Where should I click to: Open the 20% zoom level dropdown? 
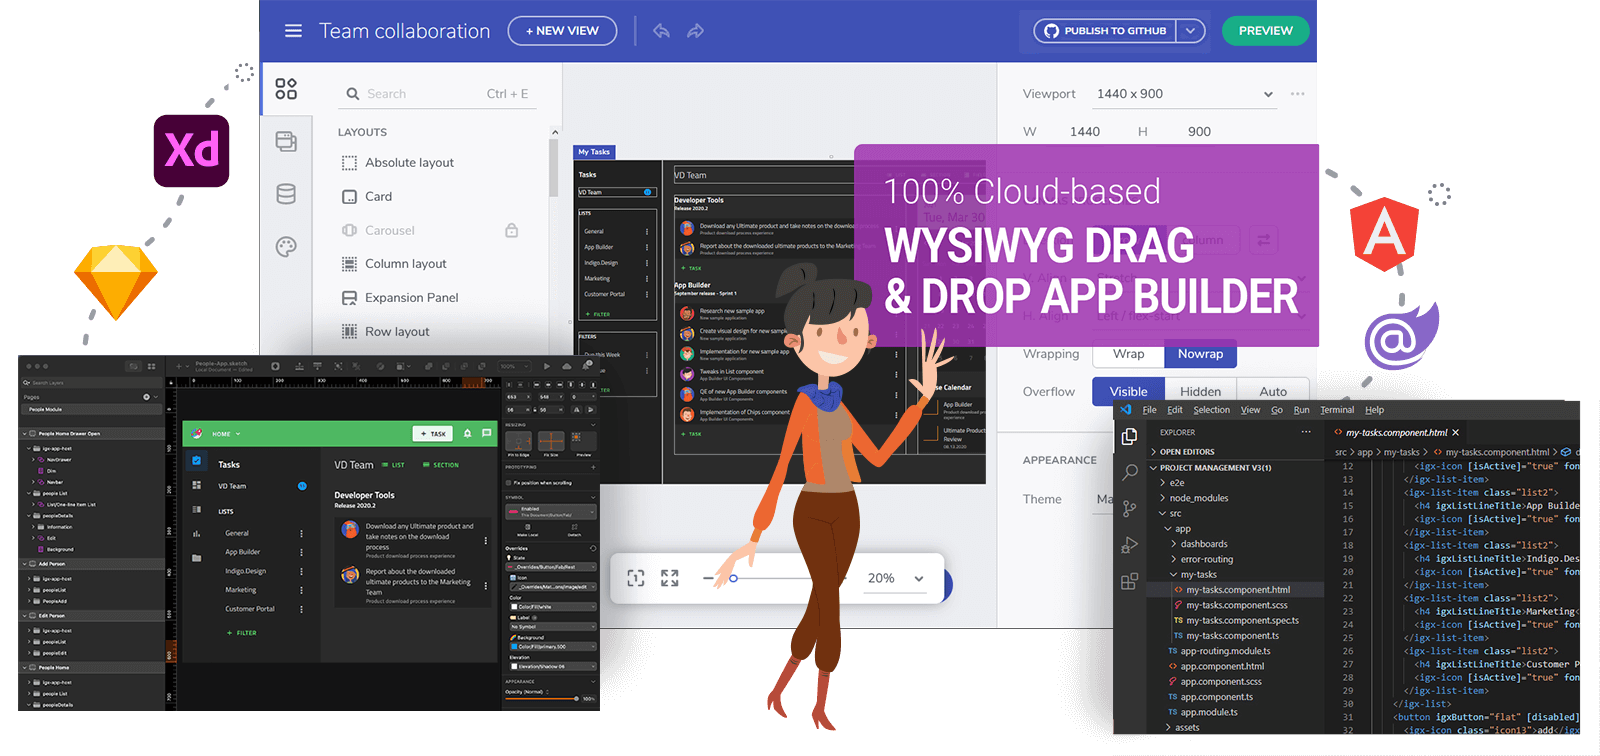[x=896, y=578]
